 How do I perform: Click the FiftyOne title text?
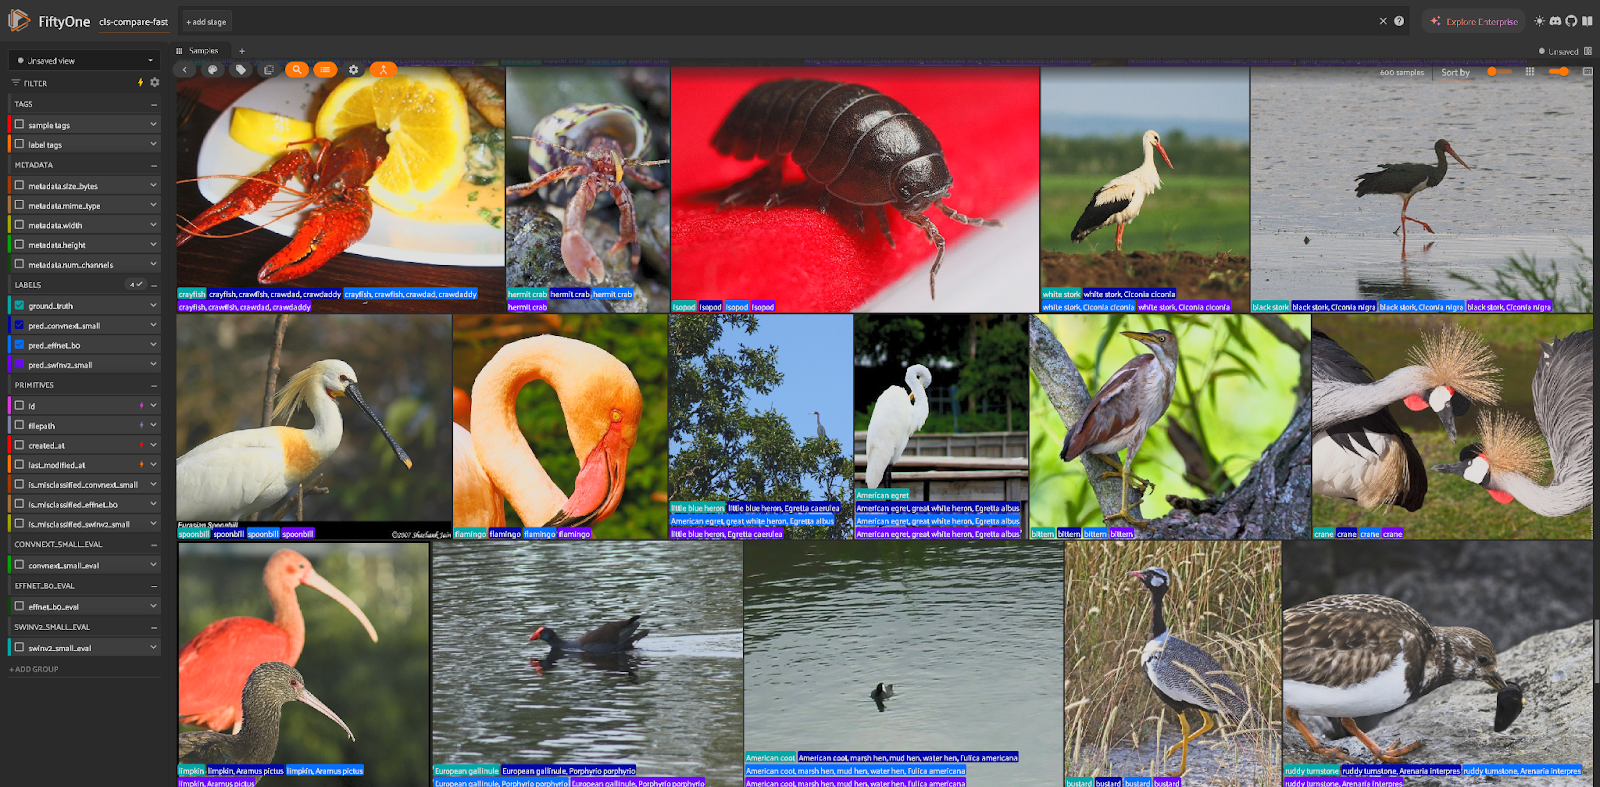[64, 21]
